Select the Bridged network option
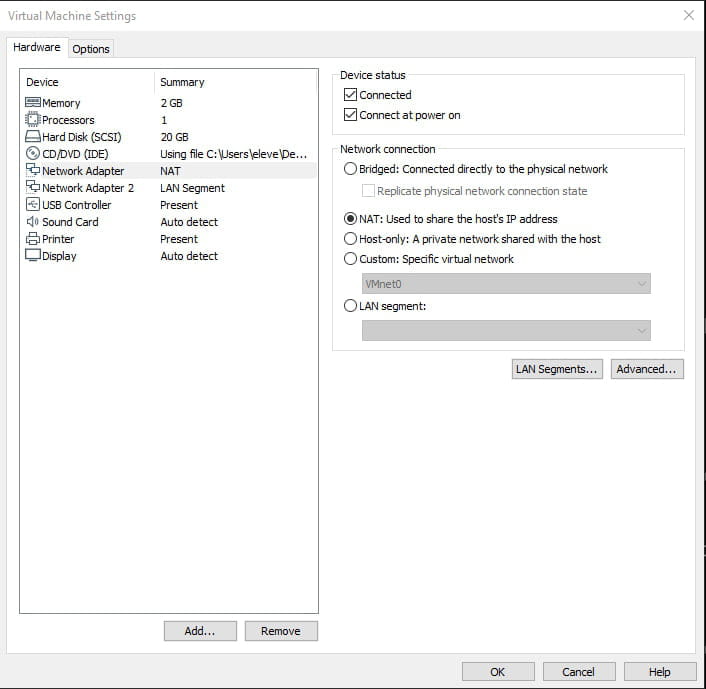Viewport: 706px width, 689px height. [350, 169]
